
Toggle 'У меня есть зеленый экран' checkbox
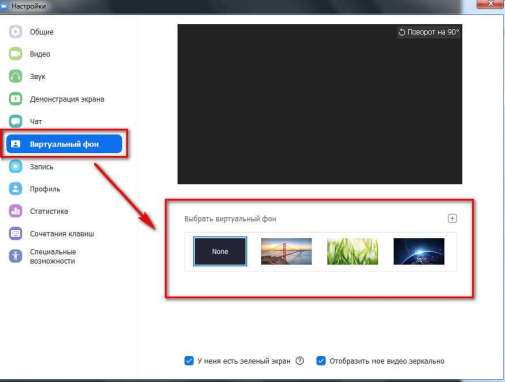(189, 361)
